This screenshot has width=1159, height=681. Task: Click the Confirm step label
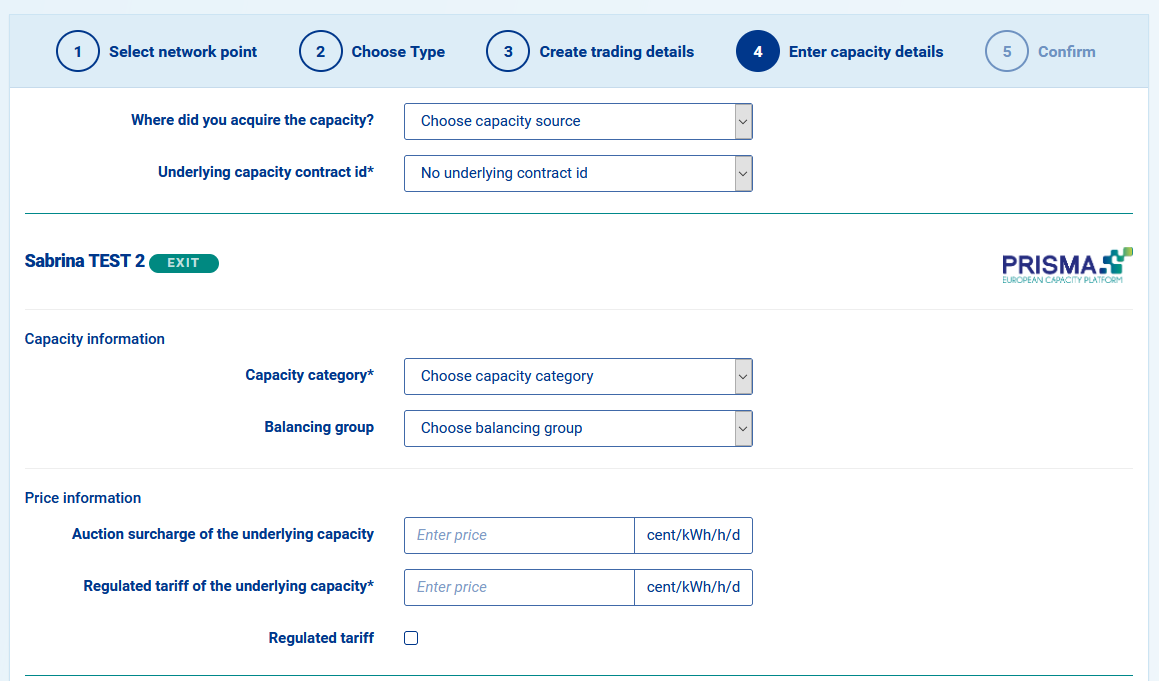click(1066, 52)
